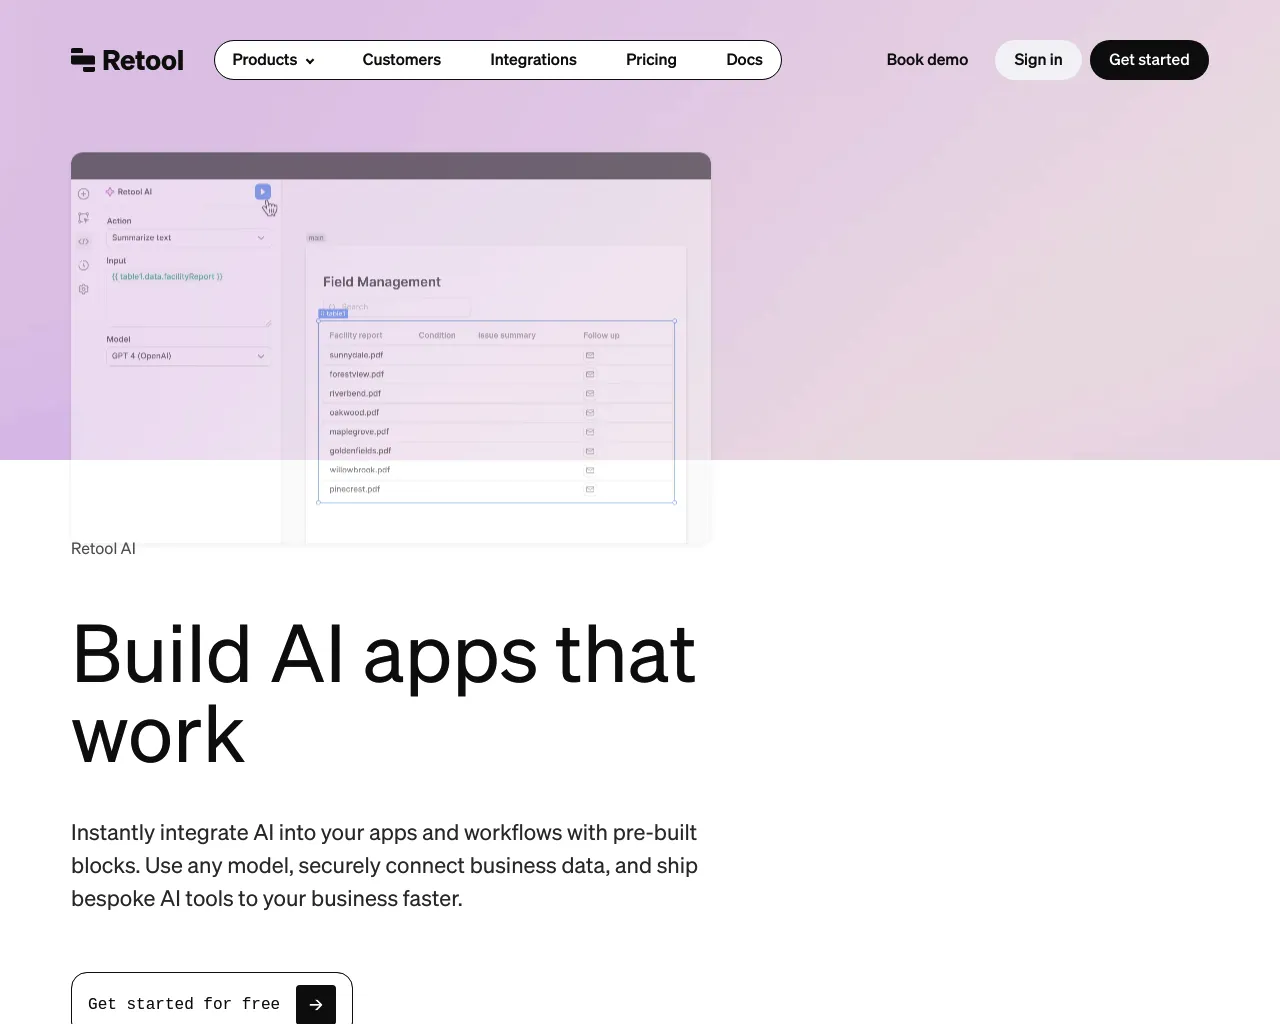Select the component select tool icon
The height and width of the screenshot is (1024, 1280).
(x=84, y=218)
